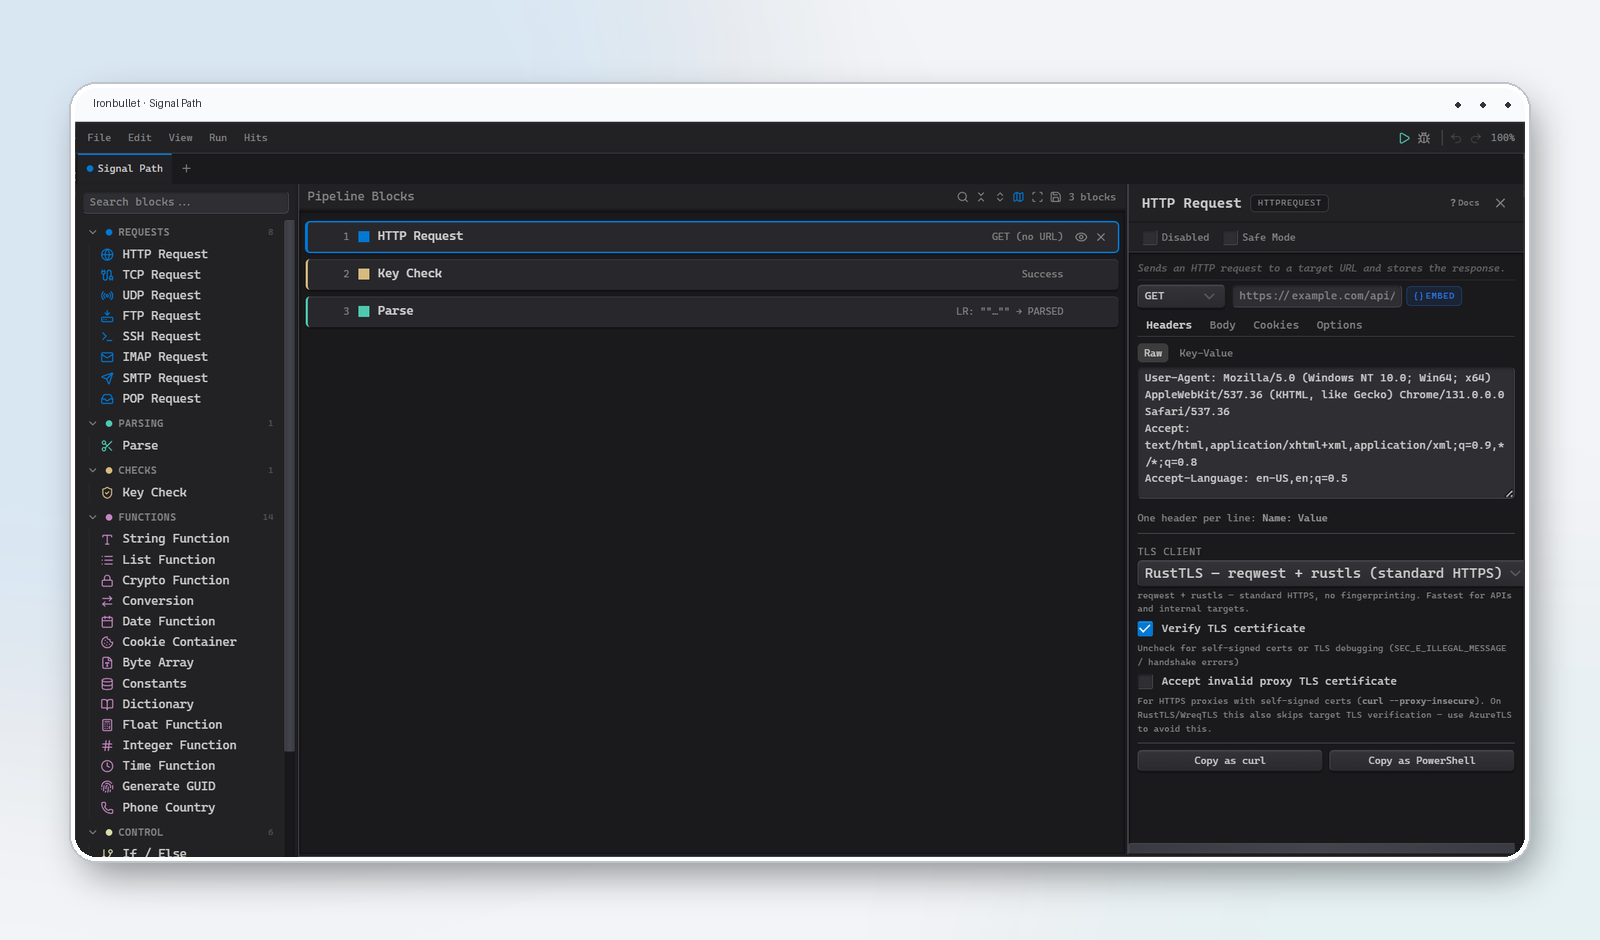
Task: Add a new tab with plus button
Action: [186, 169]
